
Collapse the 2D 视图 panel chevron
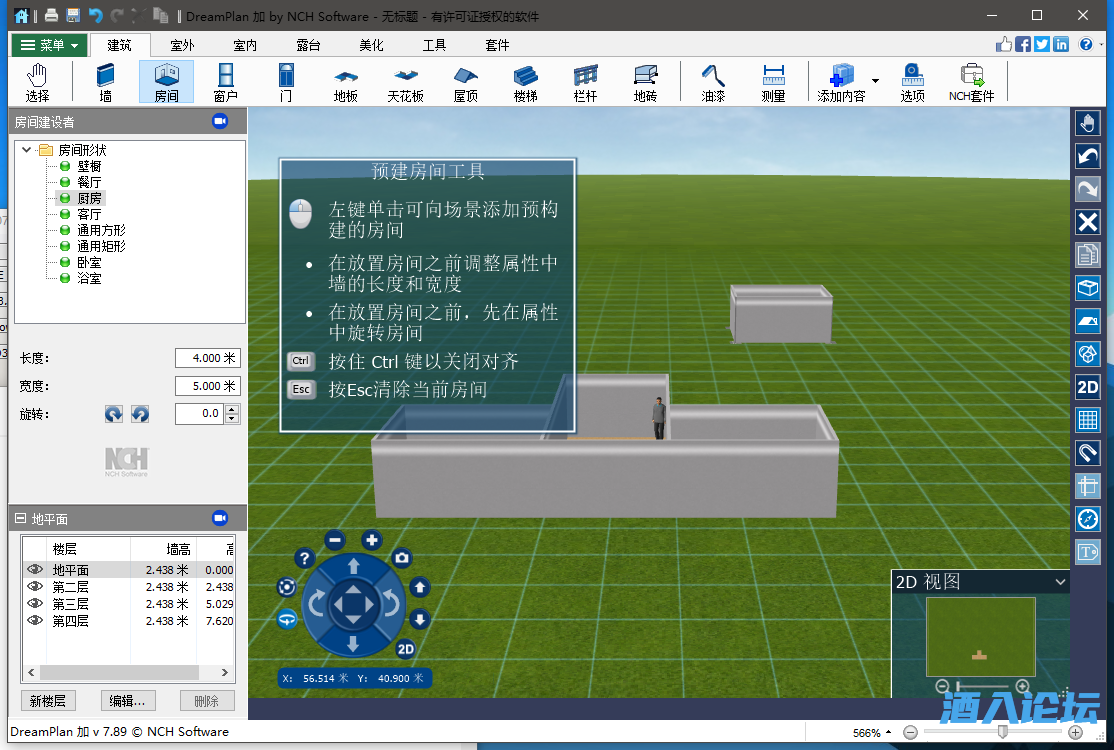point(1060,582)
